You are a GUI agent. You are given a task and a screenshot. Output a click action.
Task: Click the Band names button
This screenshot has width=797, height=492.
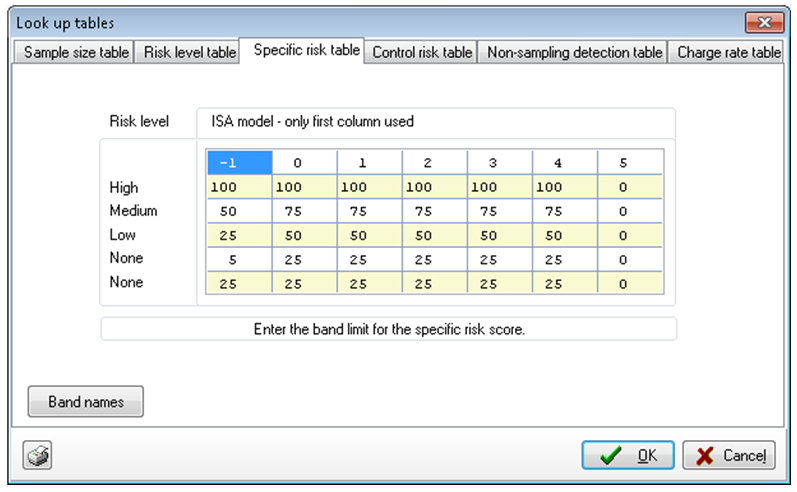point(85,402)
